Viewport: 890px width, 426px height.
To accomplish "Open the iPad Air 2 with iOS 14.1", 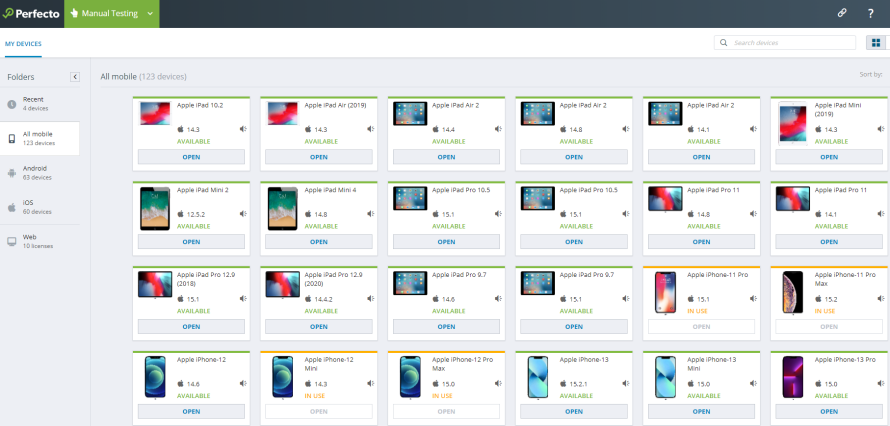I will point(702,157).
